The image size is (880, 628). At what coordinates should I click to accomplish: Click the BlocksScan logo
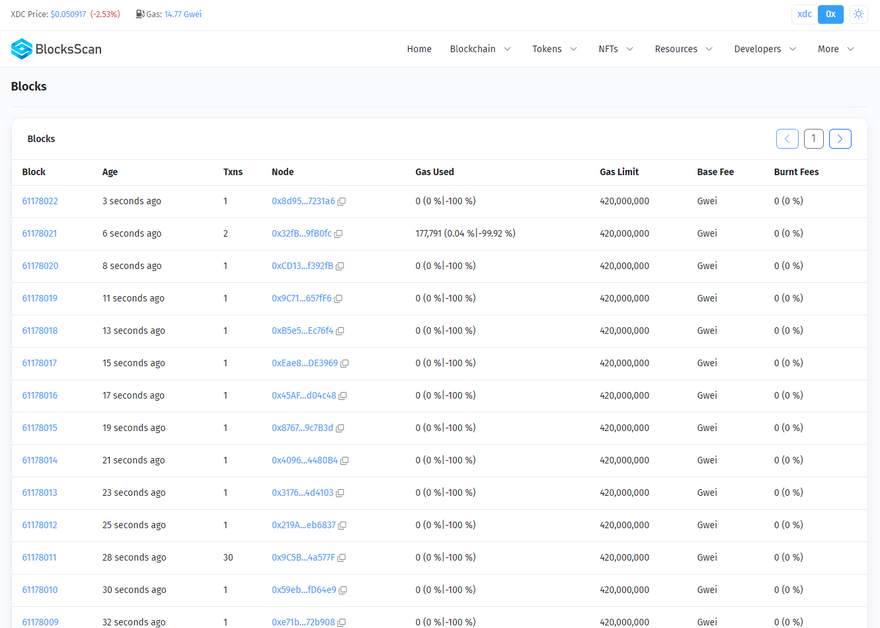tap(56, 49)
